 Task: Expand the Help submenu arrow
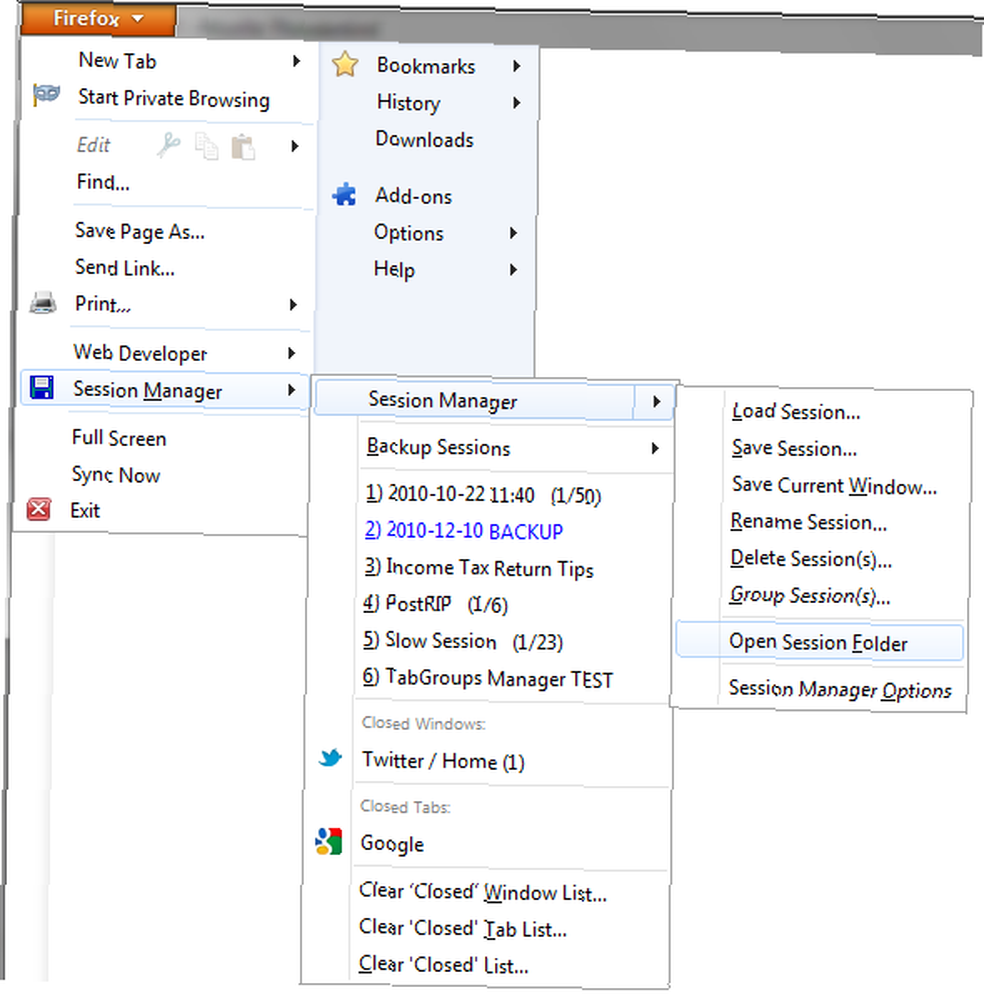pos(513,270)
